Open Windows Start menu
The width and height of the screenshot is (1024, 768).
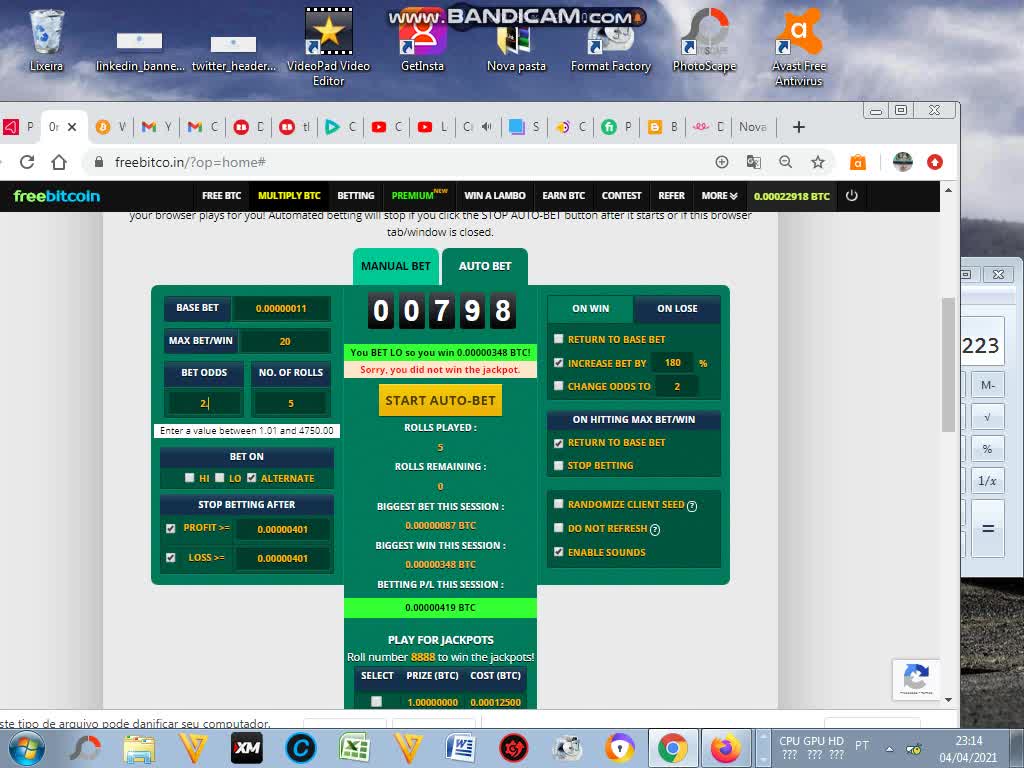point(27,748)
